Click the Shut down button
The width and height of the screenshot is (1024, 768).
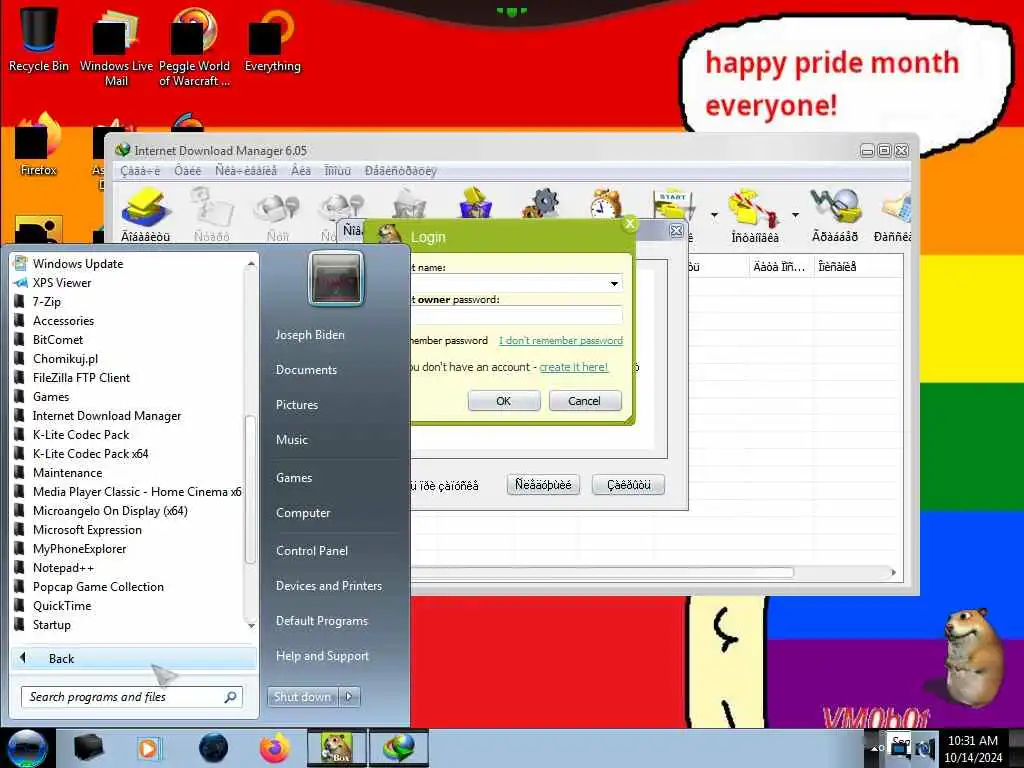pyautogui.click(x=302, y=696)
